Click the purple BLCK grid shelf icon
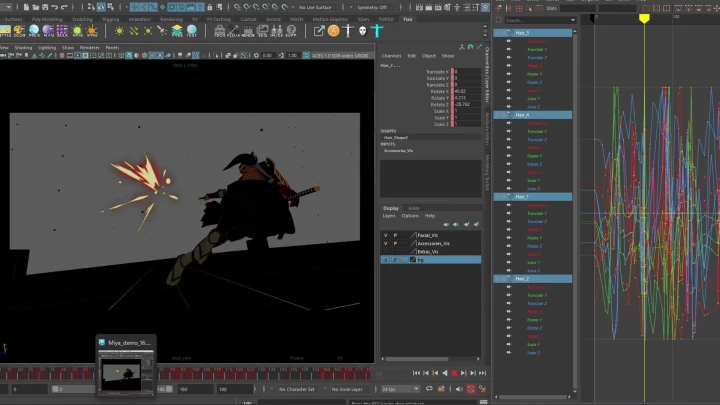This screenshot has width=720, height=405. click(62, 31)
